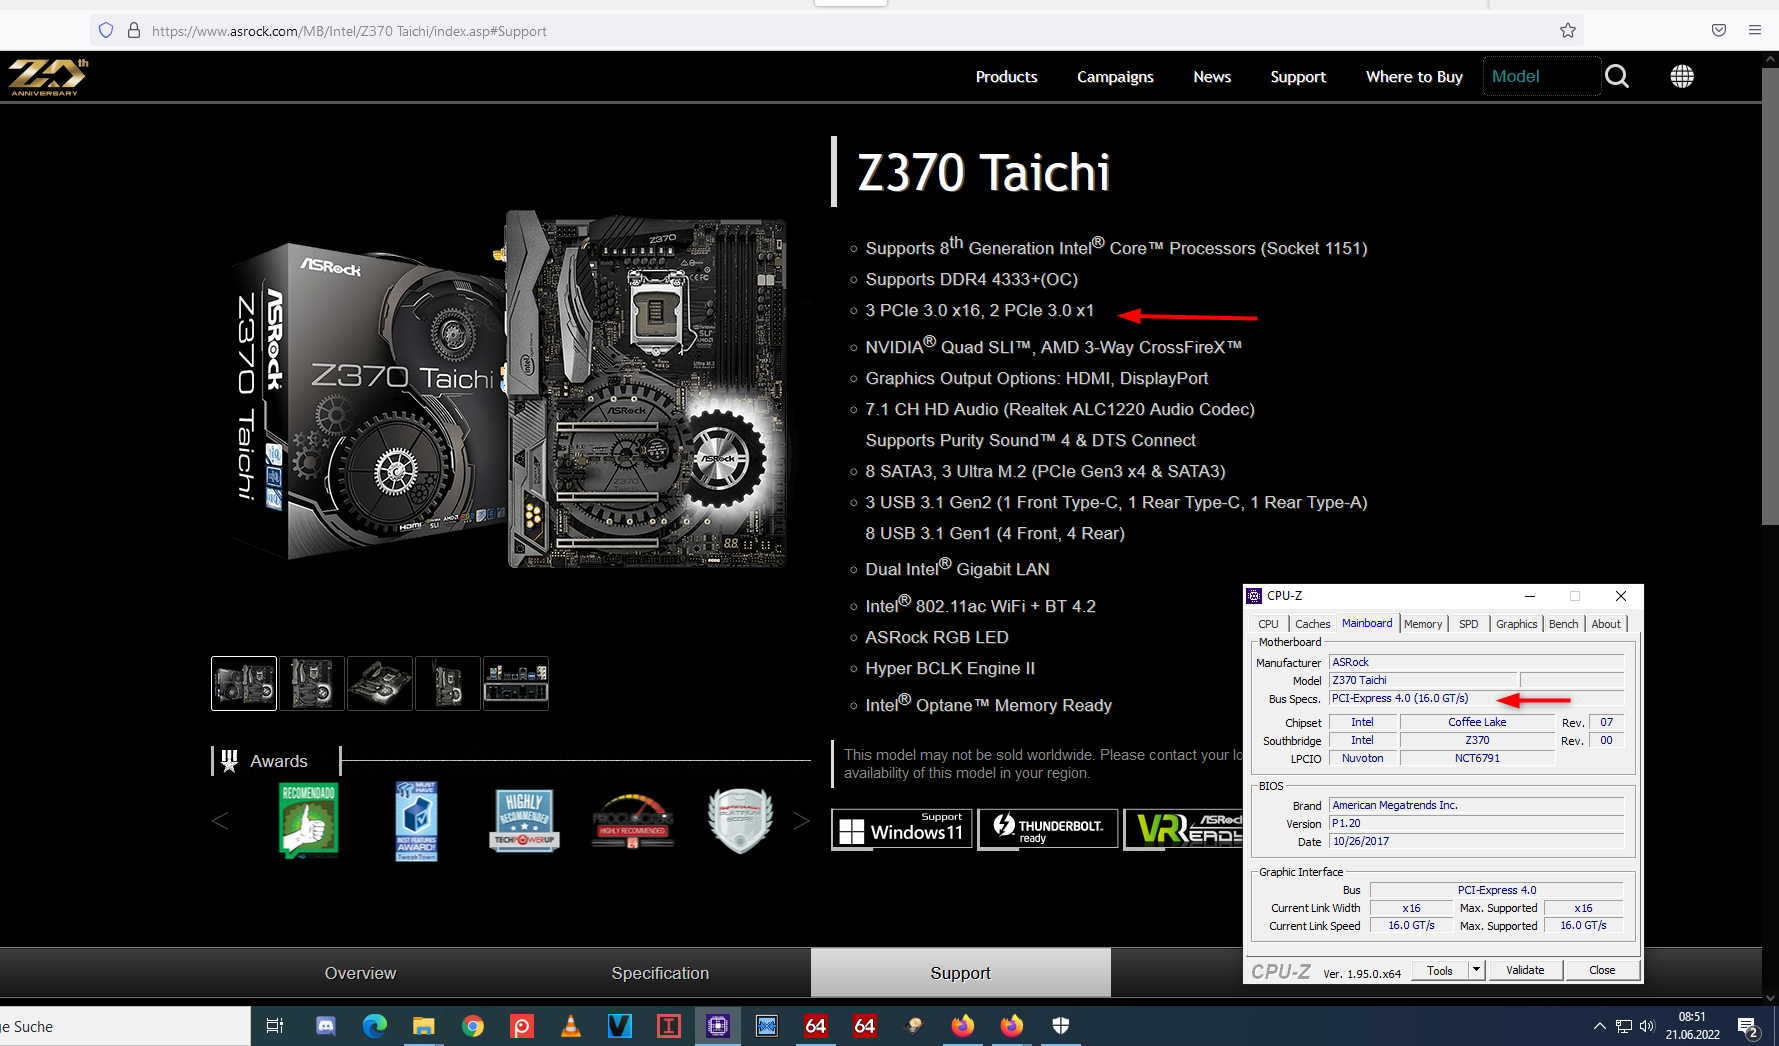Select the Mainboard tab in CPU-Z

[1366, 623]
